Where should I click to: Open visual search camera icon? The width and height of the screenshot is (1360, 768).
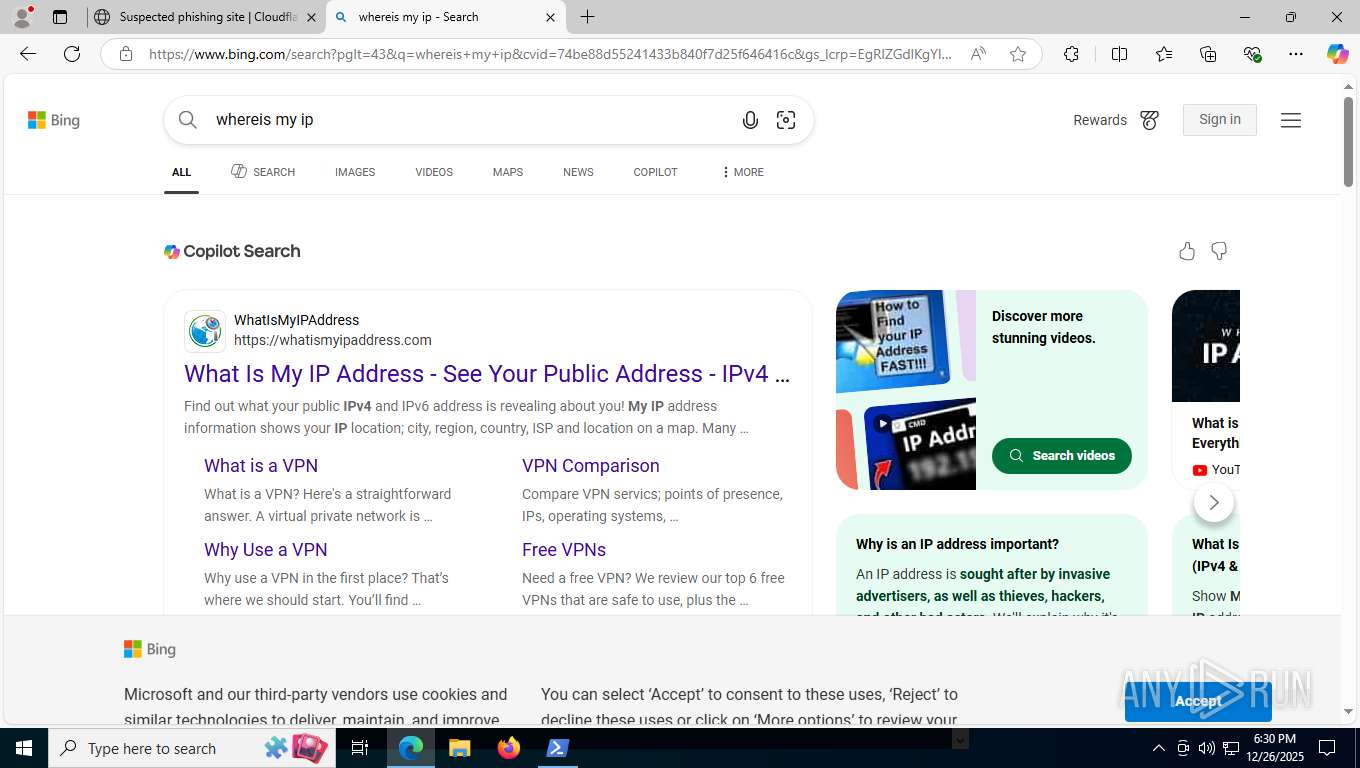(x=786, y=120)
